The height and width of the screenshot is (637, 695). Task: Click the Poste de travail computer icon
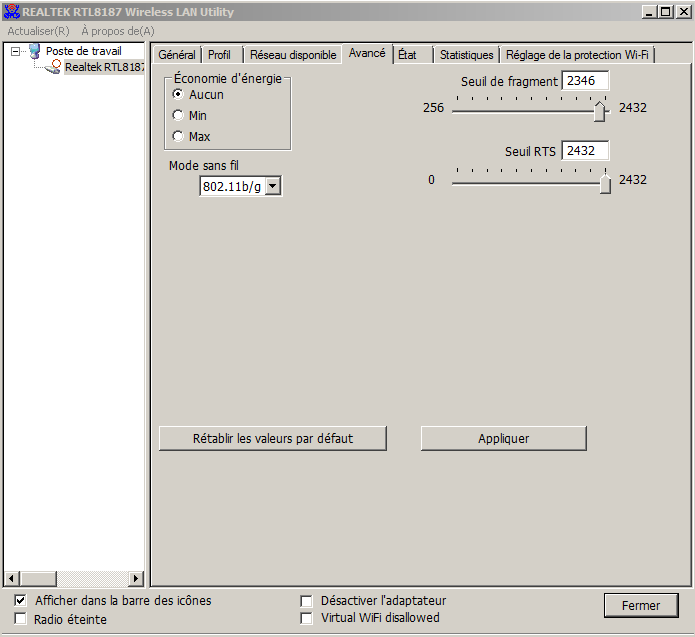35,51
